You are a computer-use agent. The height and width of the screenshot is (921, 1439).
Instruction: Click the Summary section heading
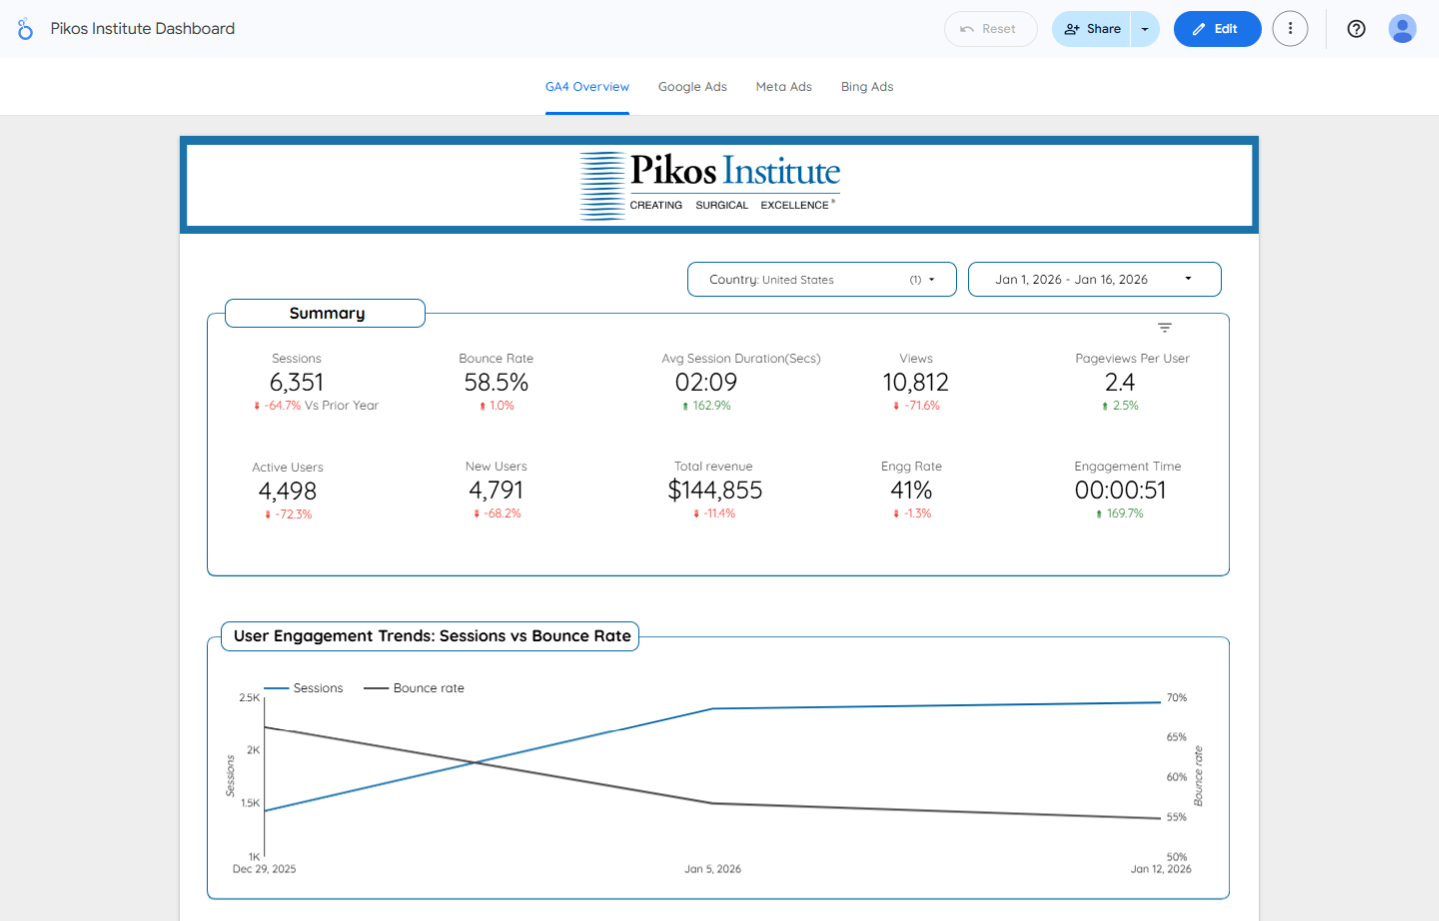(327, 313)
